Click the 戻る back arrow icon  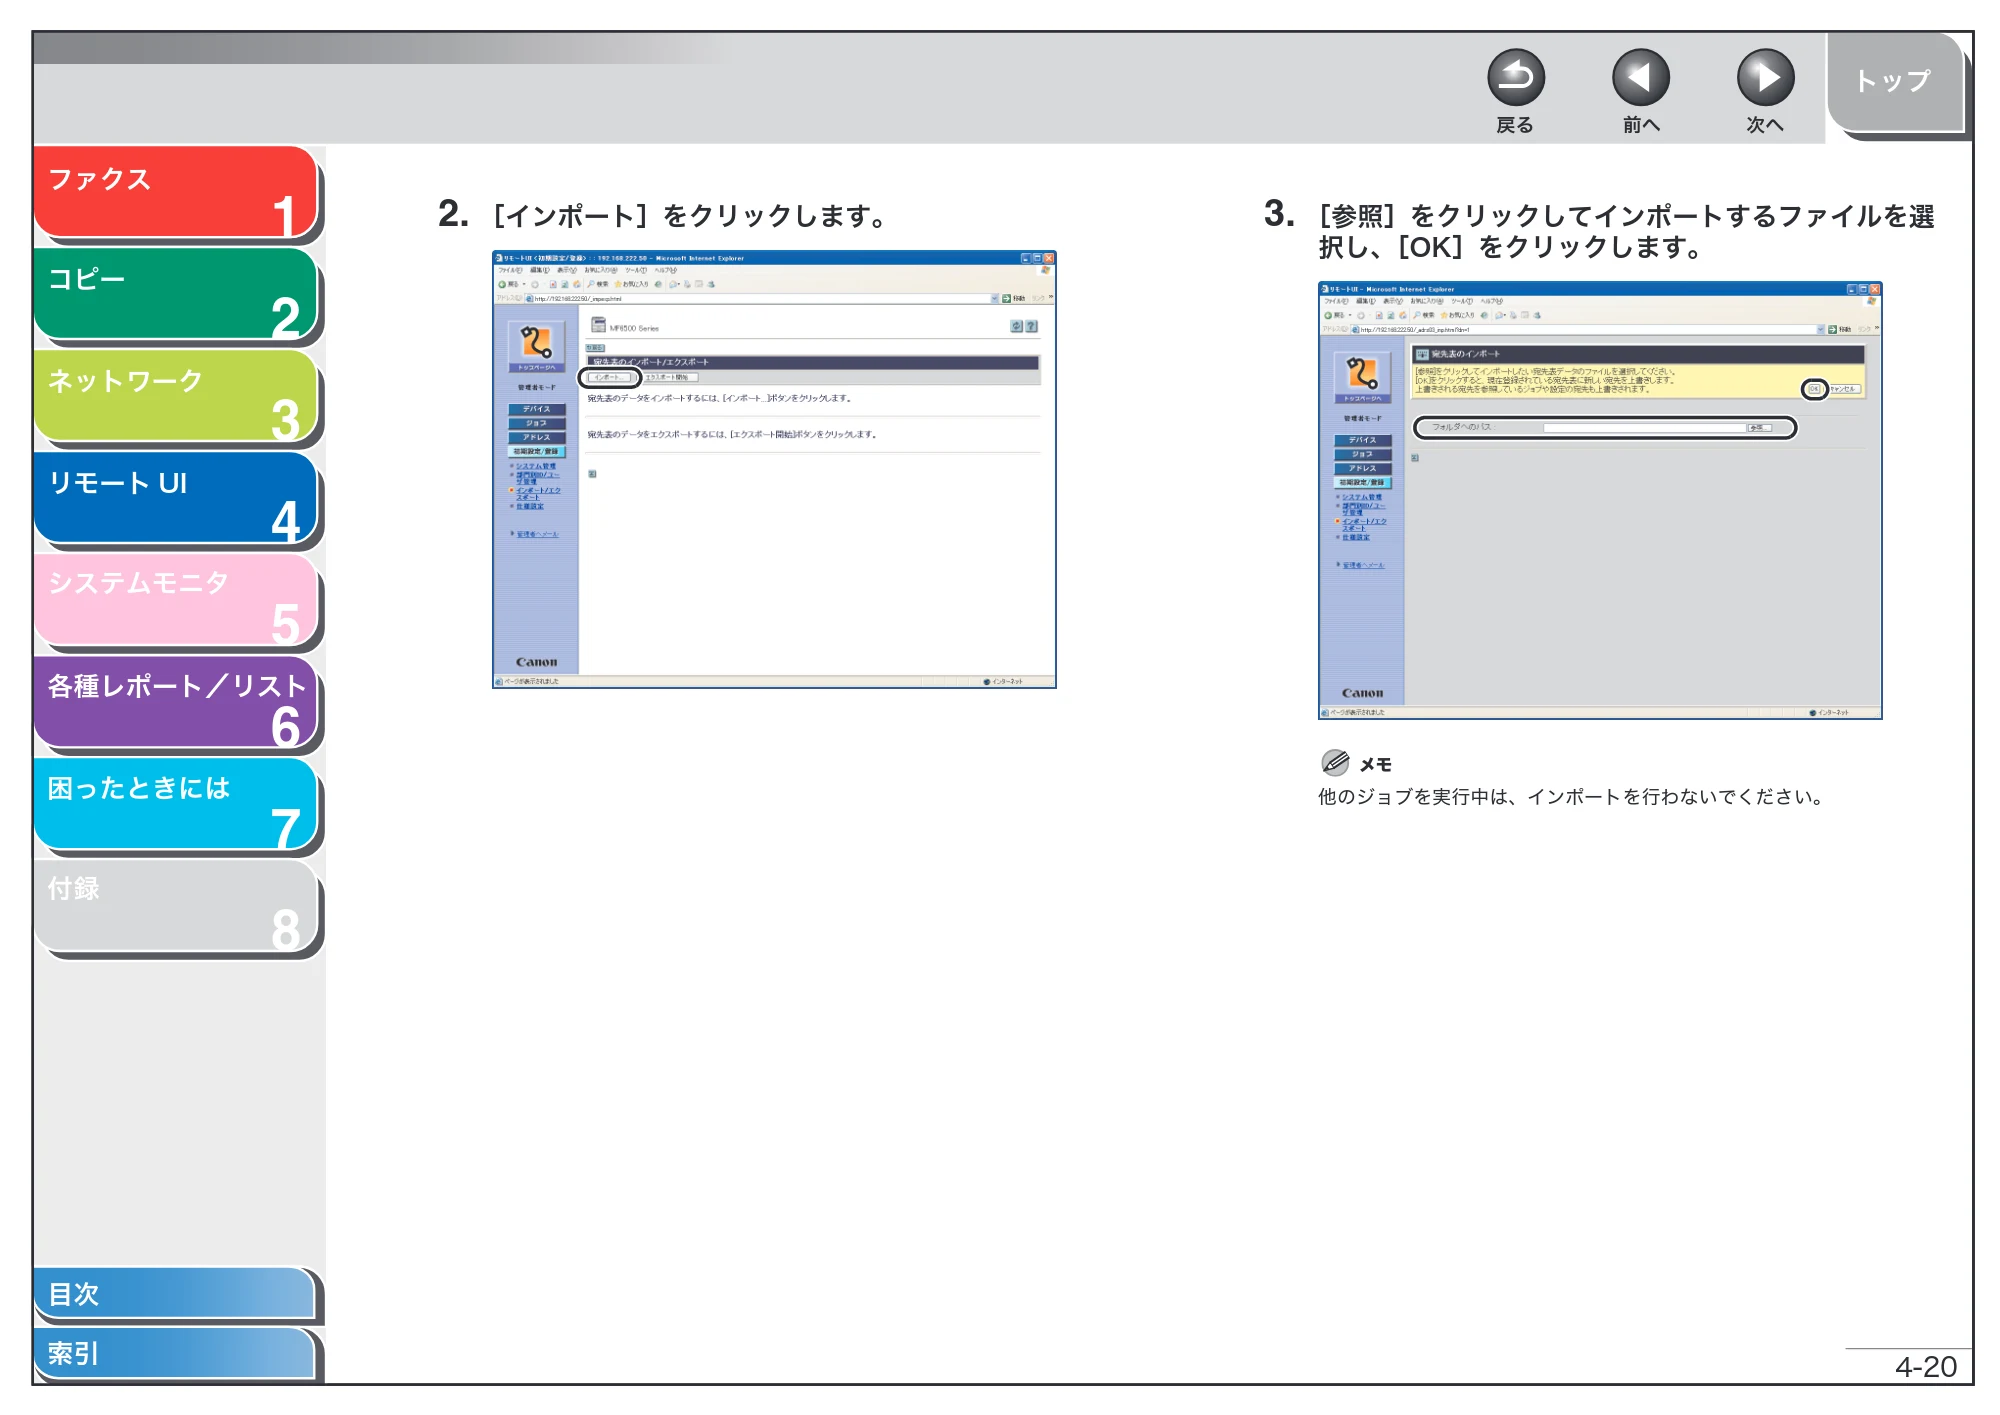pos(1515,77)
